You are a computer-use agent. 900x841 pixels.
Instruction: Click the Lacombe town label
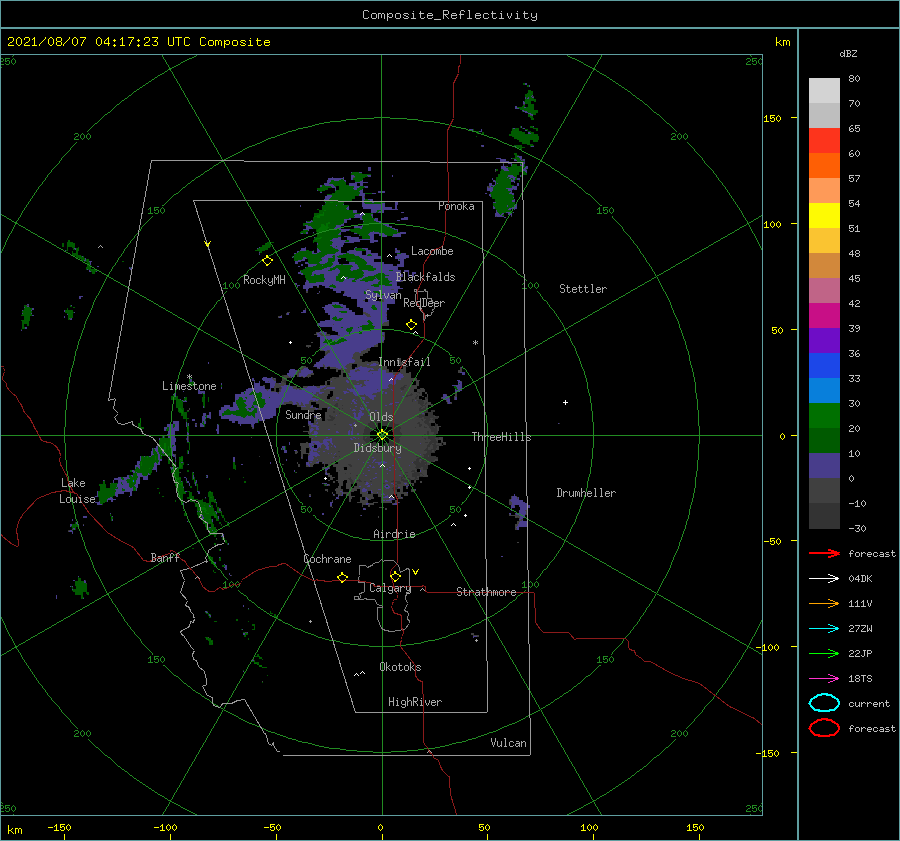pyautogui.click(x=432, y=251)
